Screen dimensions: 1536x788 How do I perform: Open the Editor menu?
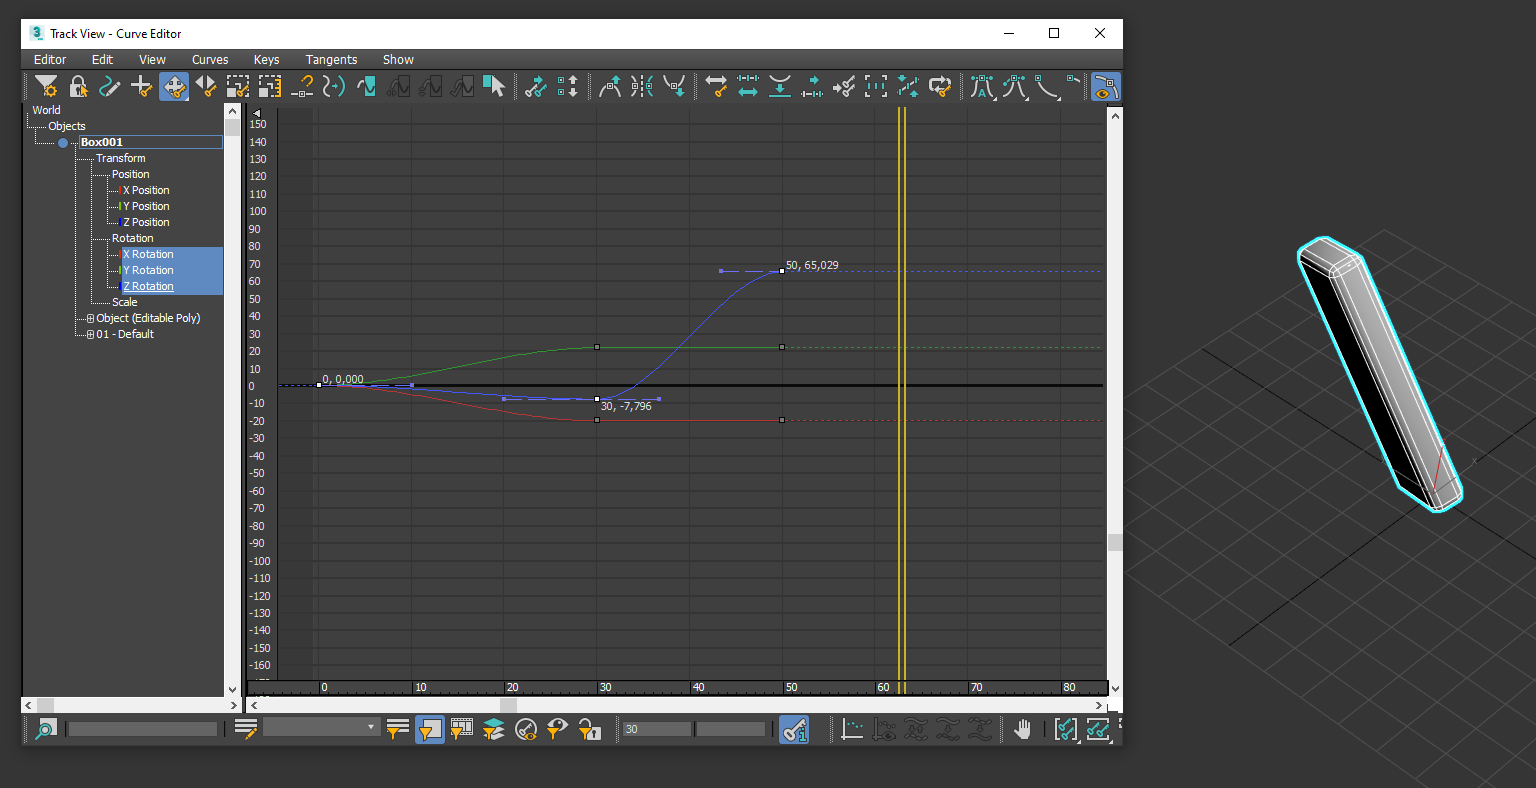(x=50, y=59)
